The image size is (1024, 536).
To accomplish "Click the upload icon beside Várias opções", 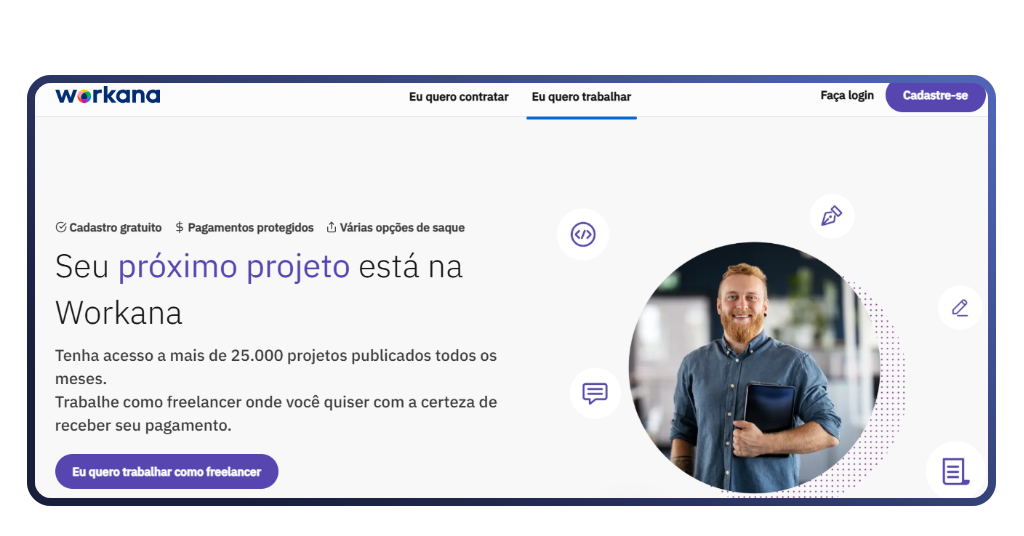I will point(331,227).
